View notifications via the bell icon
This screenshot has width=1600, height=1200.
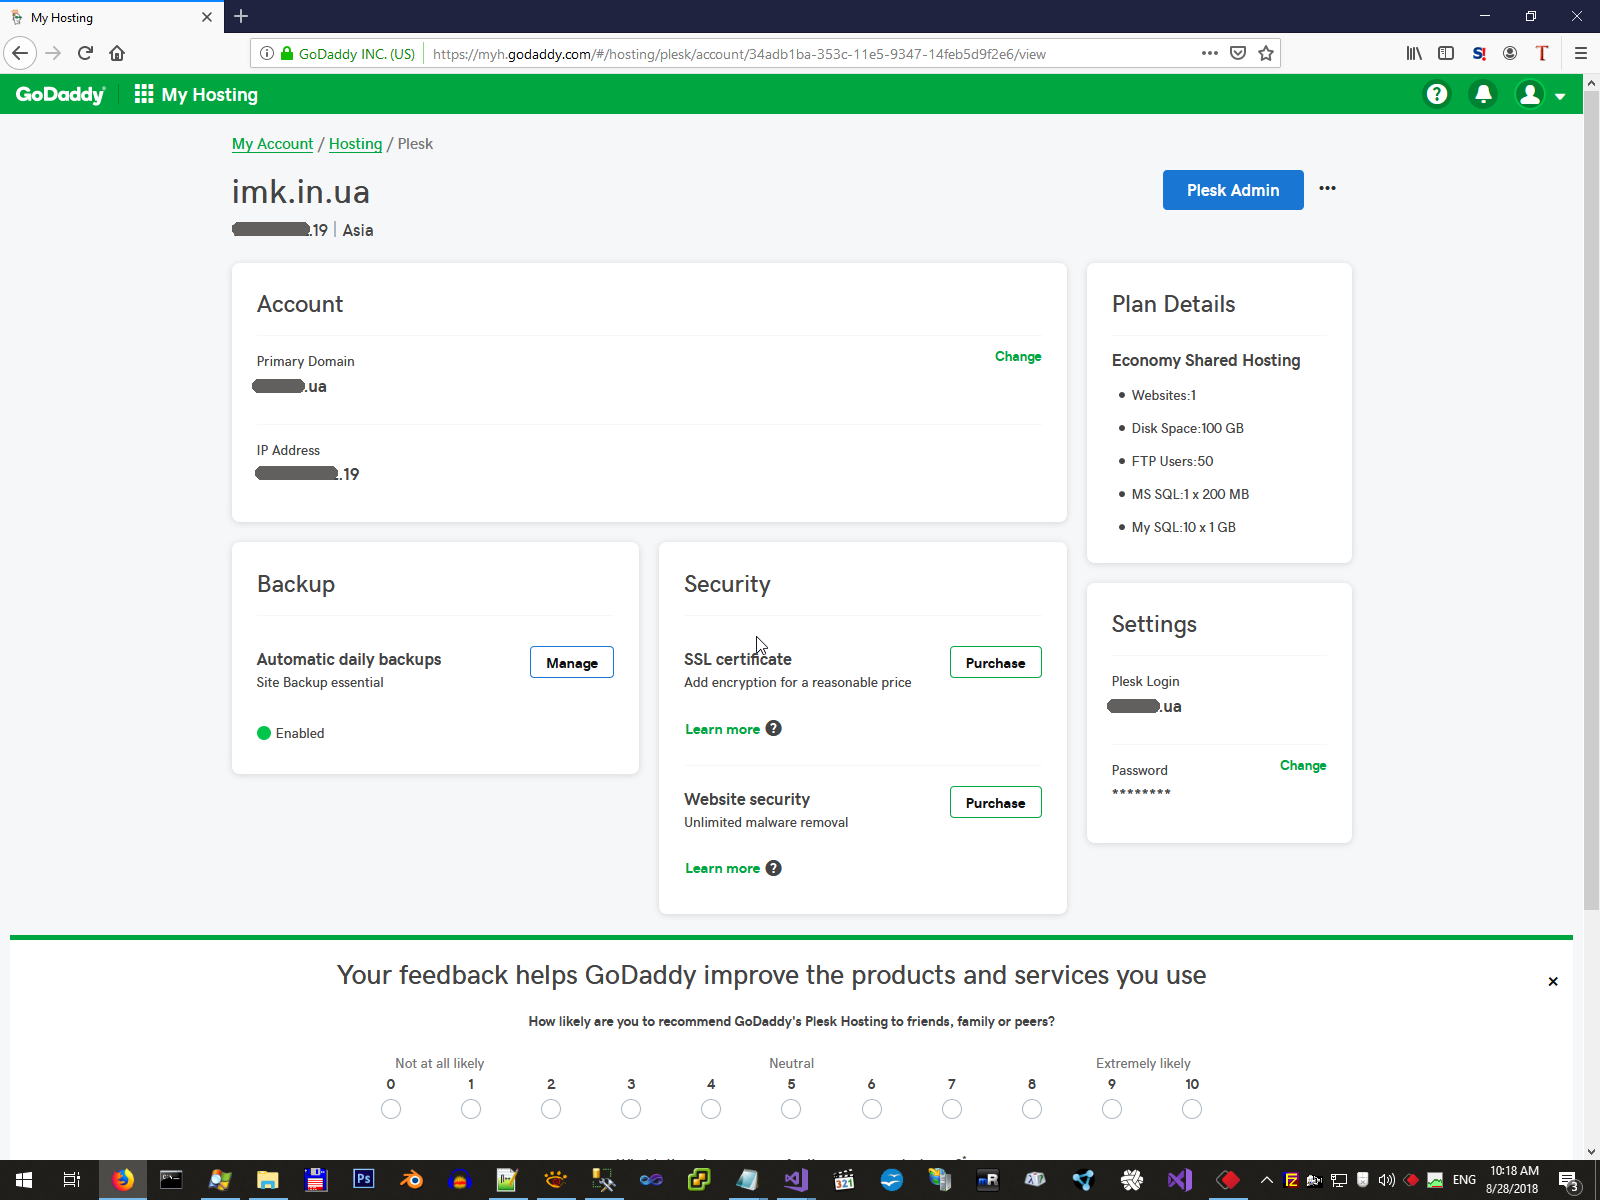pyautogui.click(x=1483, y=94)
